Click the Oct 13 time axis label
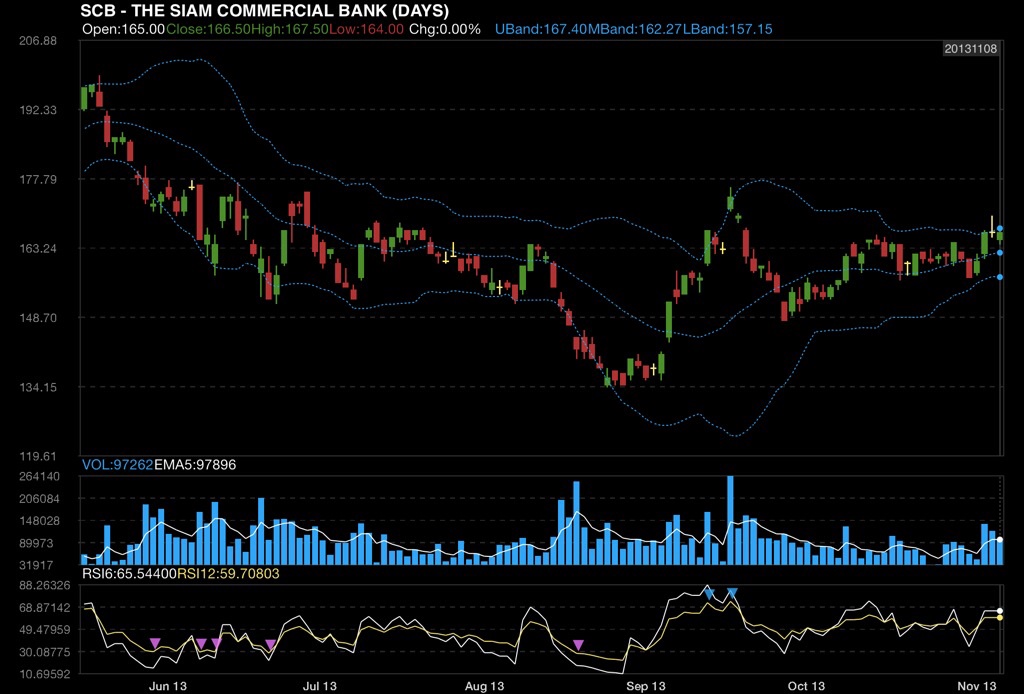1024x694 pixels. 806,686
